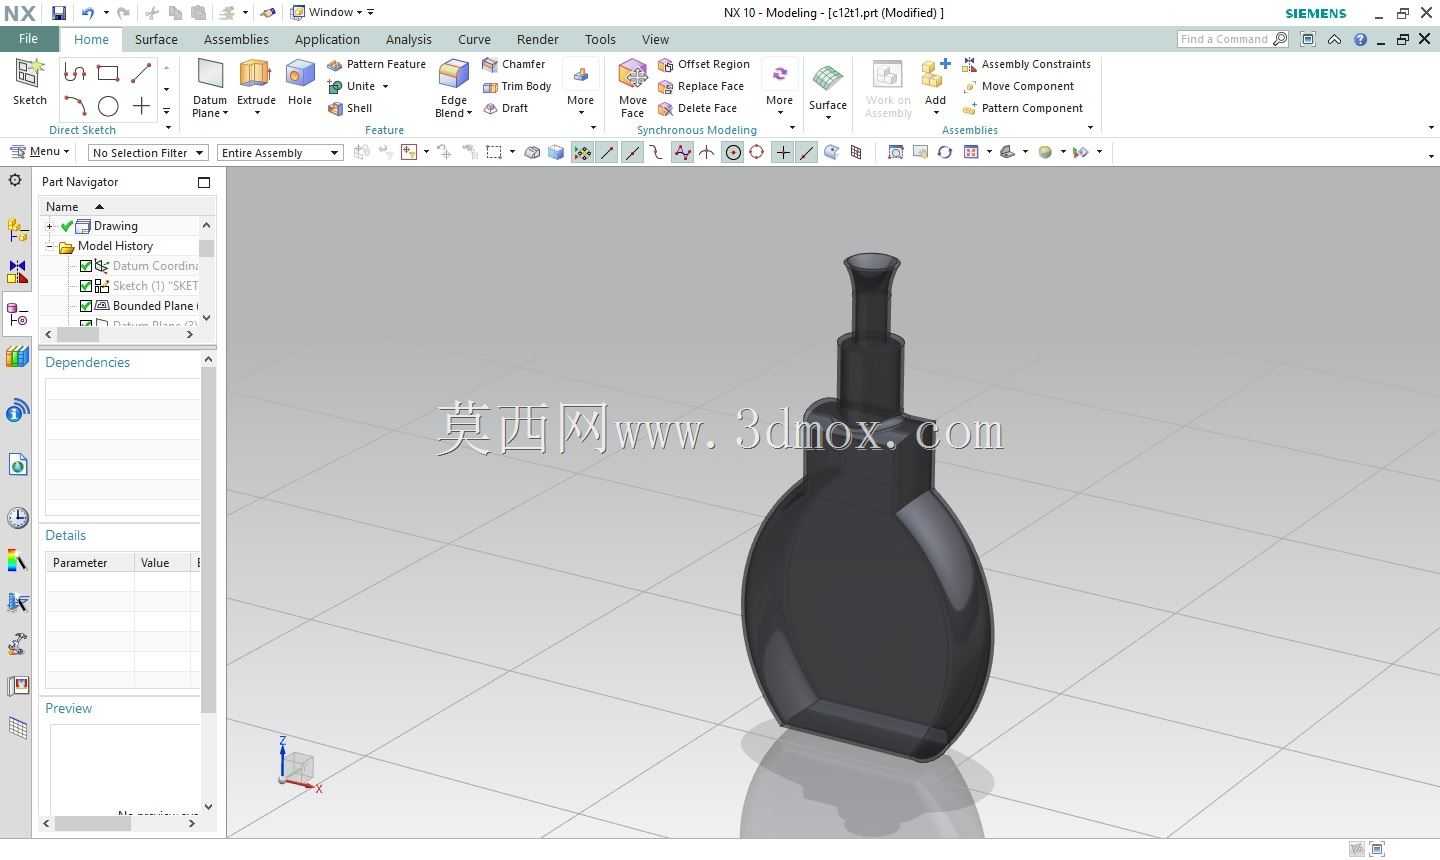Open the History clock sidebar tab
The width and height of the screenshot is (1440, 860).
click(x=17, y=517)
